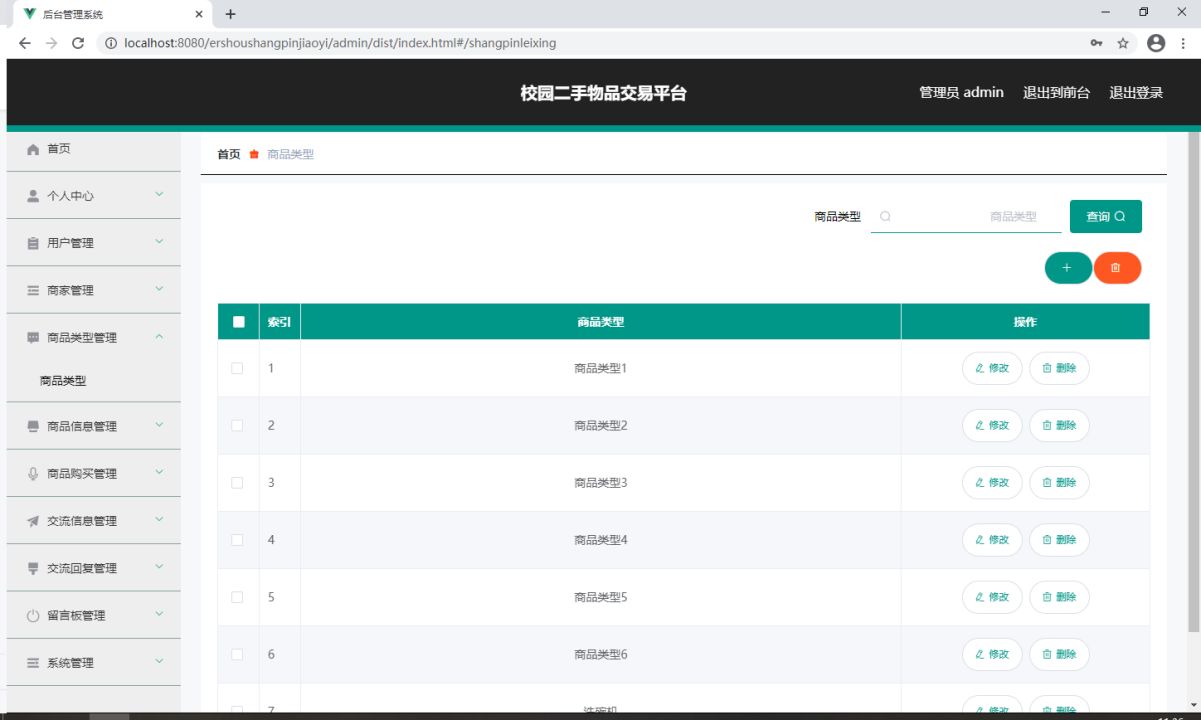Click the magnifier icon in the search field
The width and height of the screenshot is (1201, 720).
click(x=885, y=216)
